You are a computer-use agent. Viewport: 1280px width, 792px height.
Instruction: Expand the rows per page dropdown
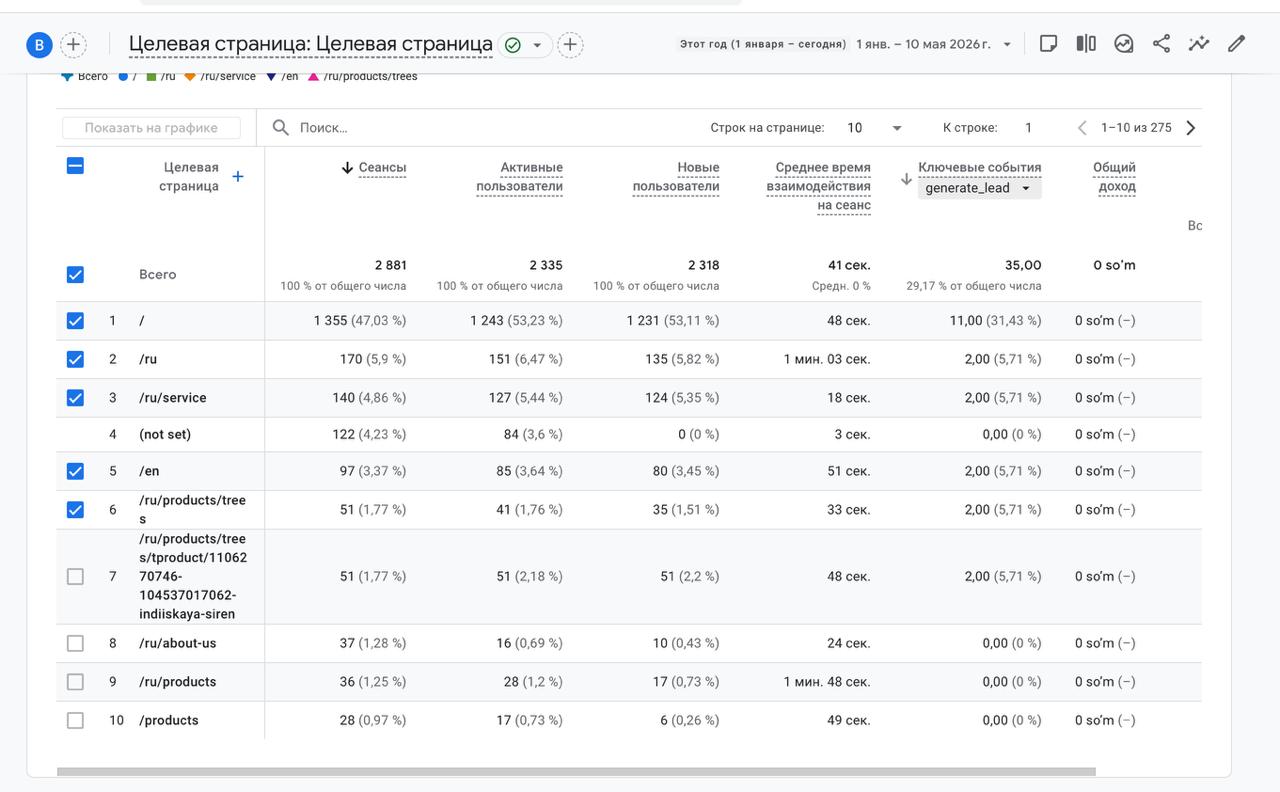tap(875, 128)
